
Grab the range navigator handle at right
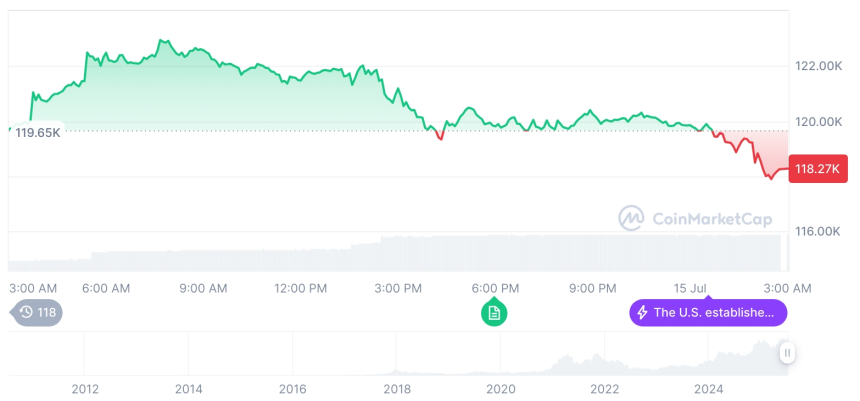(788, 353)
